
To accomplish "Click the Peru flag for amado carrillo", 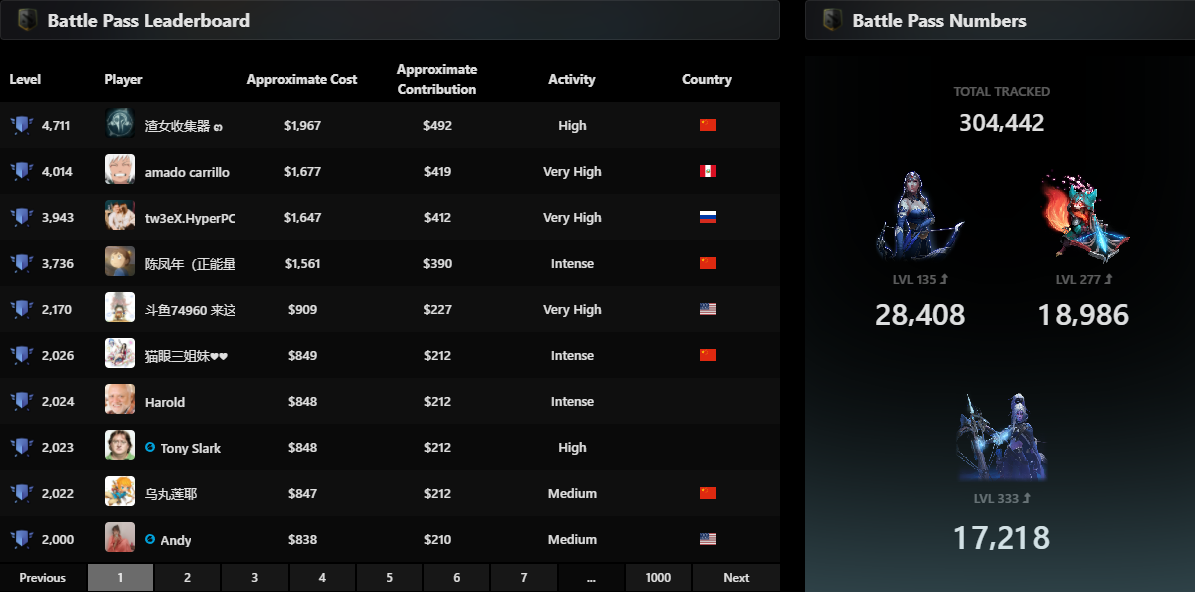I will tap(708, 172).
